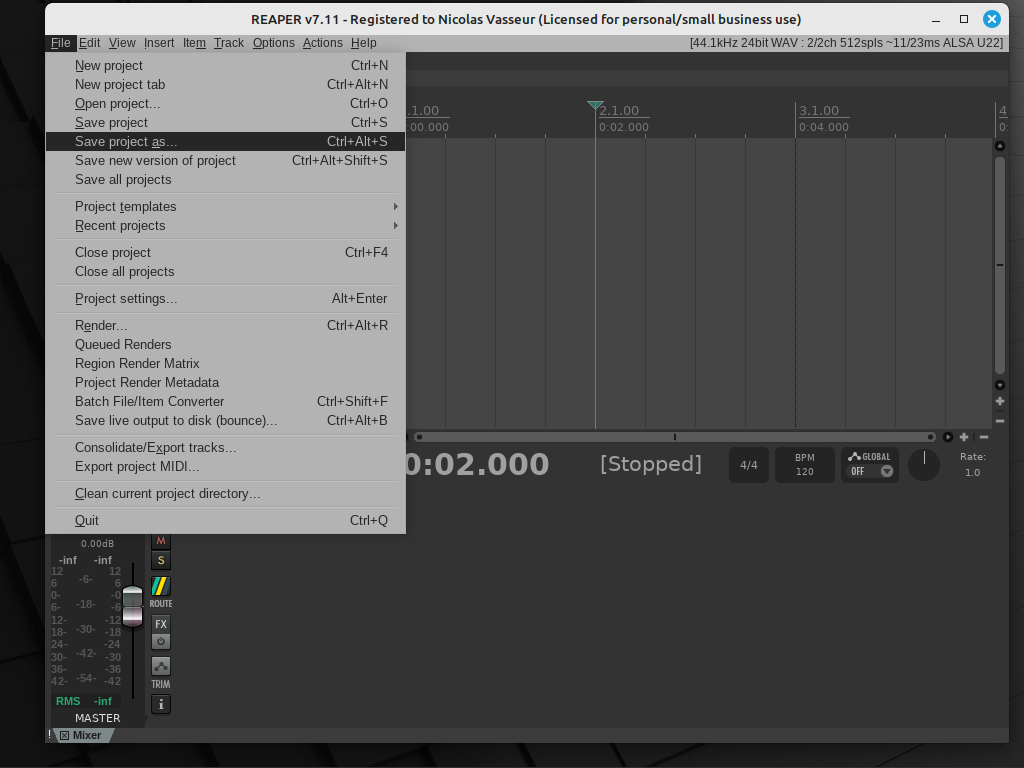This screenshot has width=1024, height=768.
Task: Switch to the Mixer tab
Action: point(86,735)
